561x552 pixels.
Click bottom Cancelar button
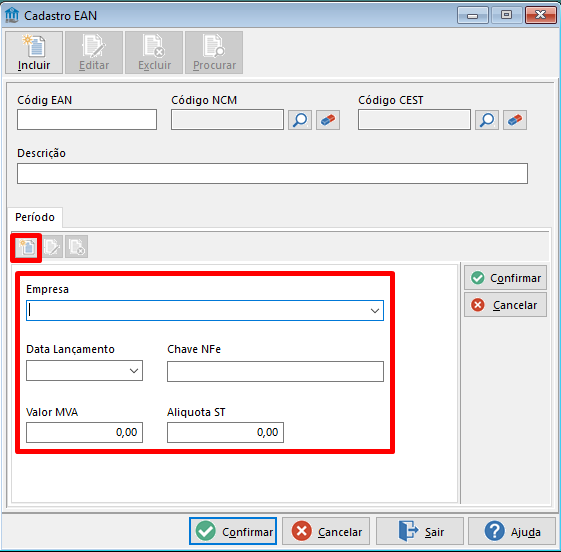tap(326, 531)
